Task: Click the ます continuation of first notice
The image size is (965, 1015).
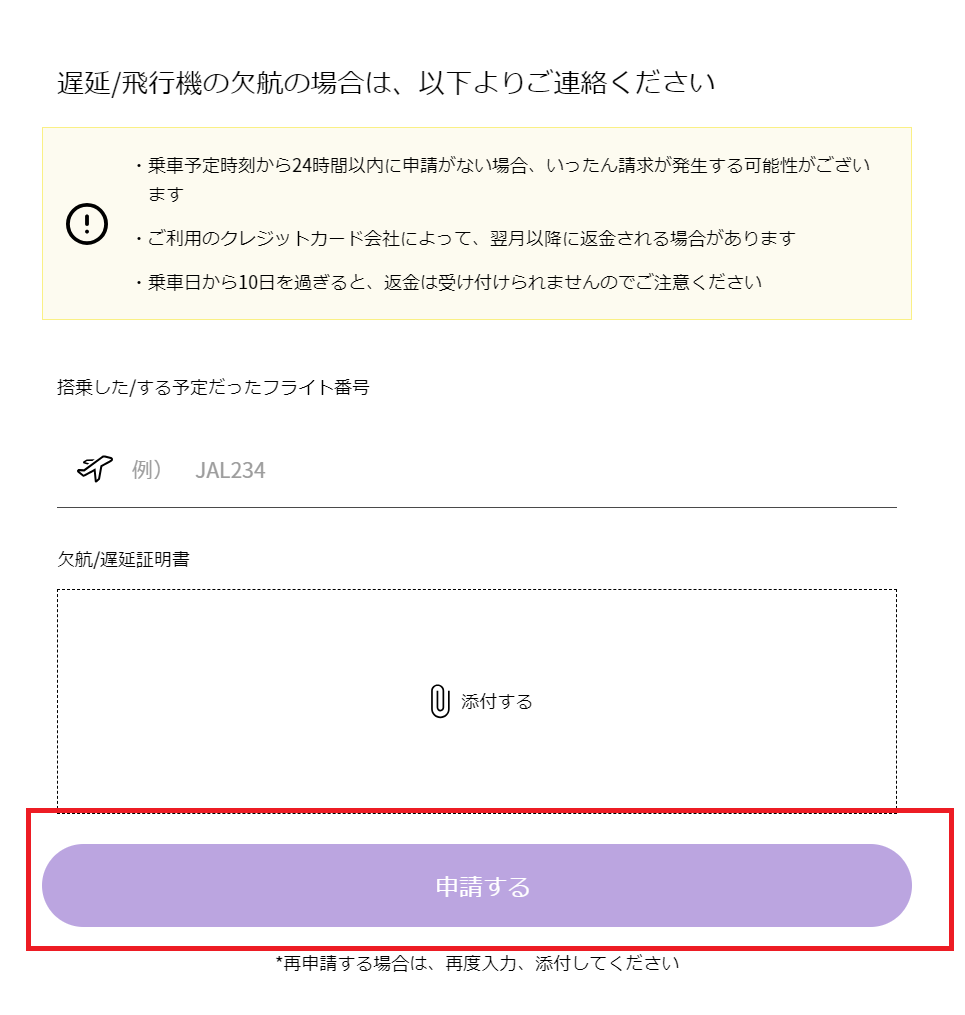Action: click(x=166, y=194)
